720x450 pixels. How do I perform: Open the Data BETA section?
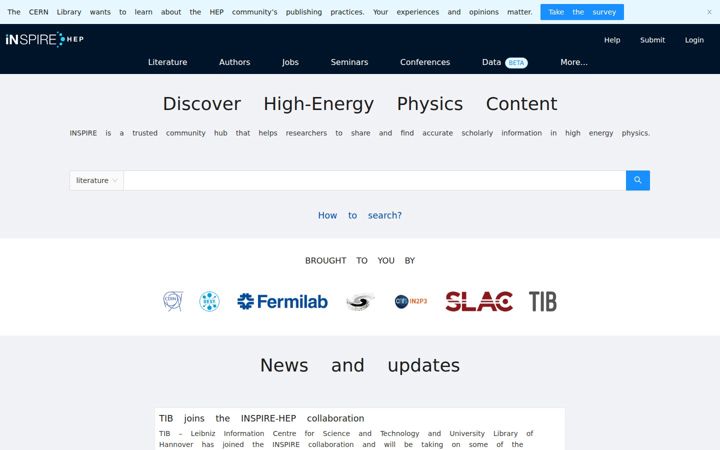coord(505,62)
